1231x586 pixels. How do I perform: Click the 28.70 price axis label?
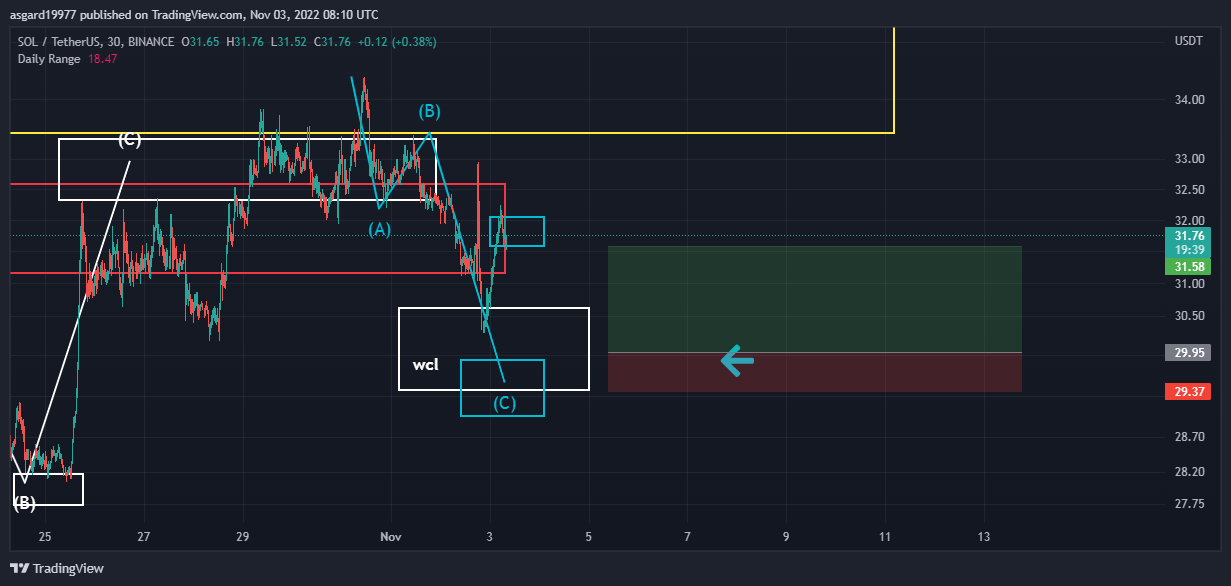click(x=1188, y=437)
